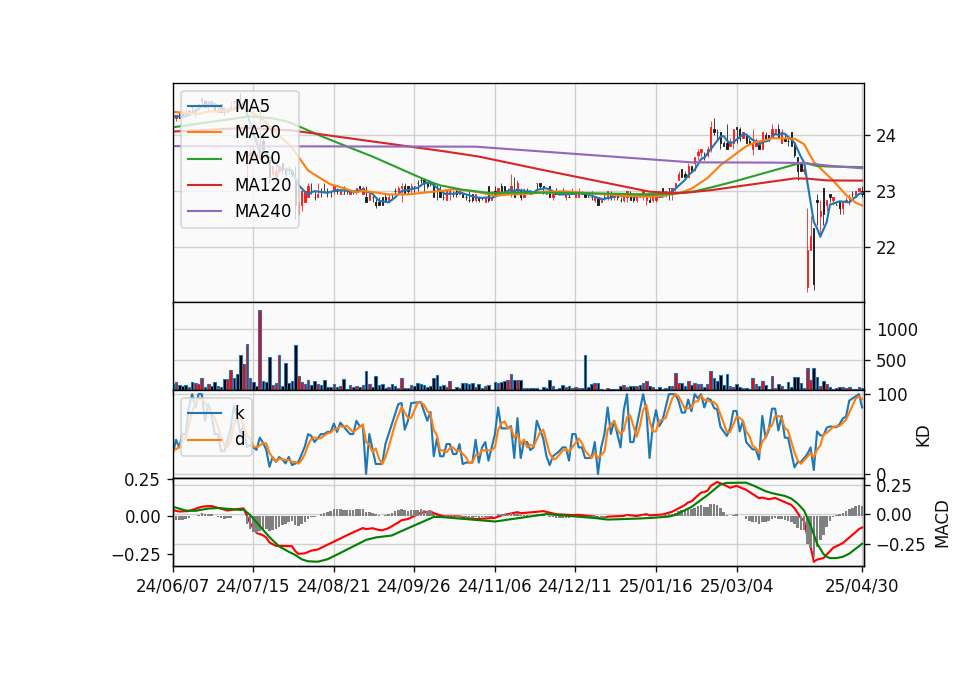Click the 24/08/21 date axis label
Image resolution: width=960 pixels, height=690 pixels.
(334, 586)
